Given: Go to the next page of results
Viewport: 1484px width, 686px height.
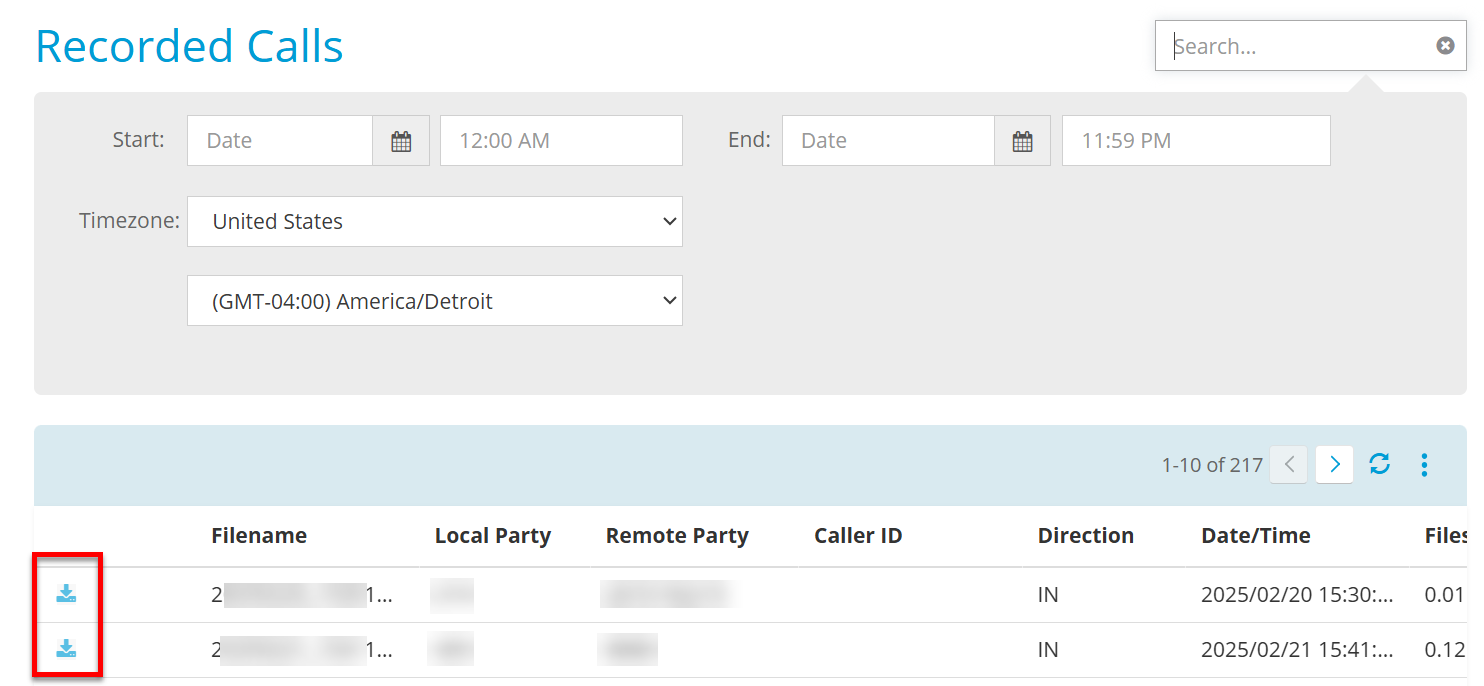Looking at the screenshot, I should (1334, 464).
